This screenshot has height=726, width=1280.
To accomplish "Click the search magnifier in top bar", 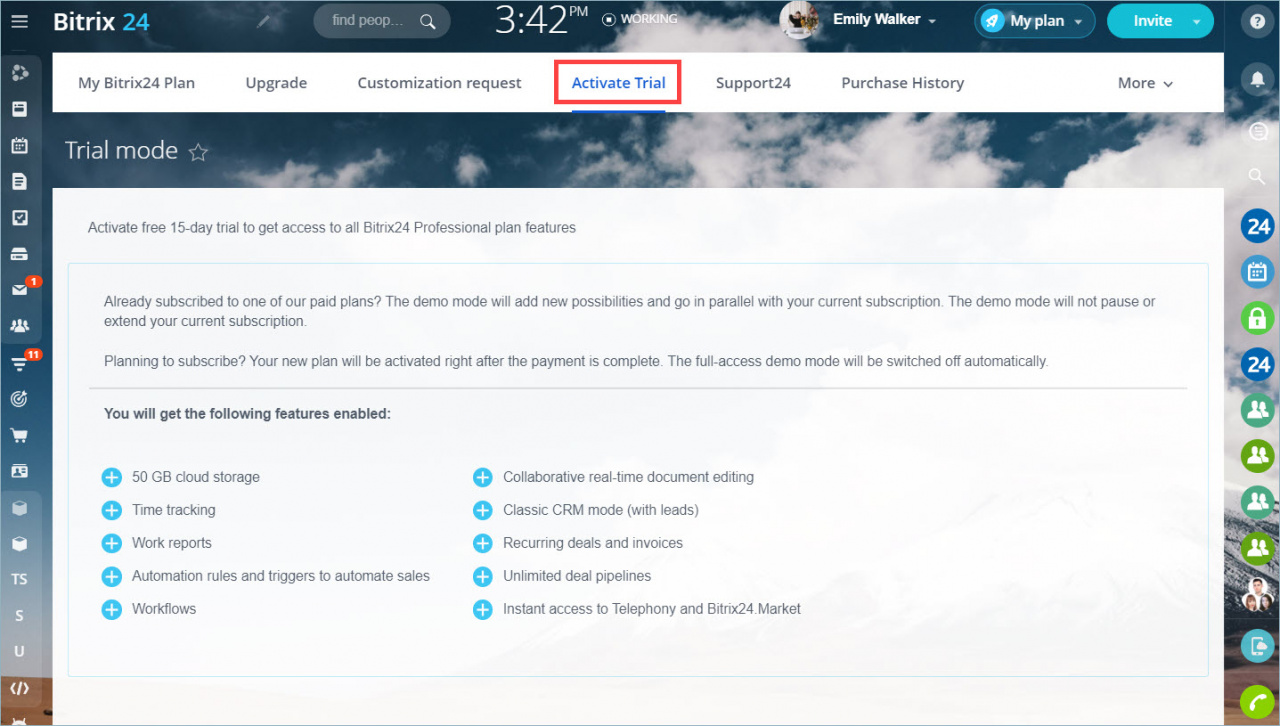I will coord(428,21).
